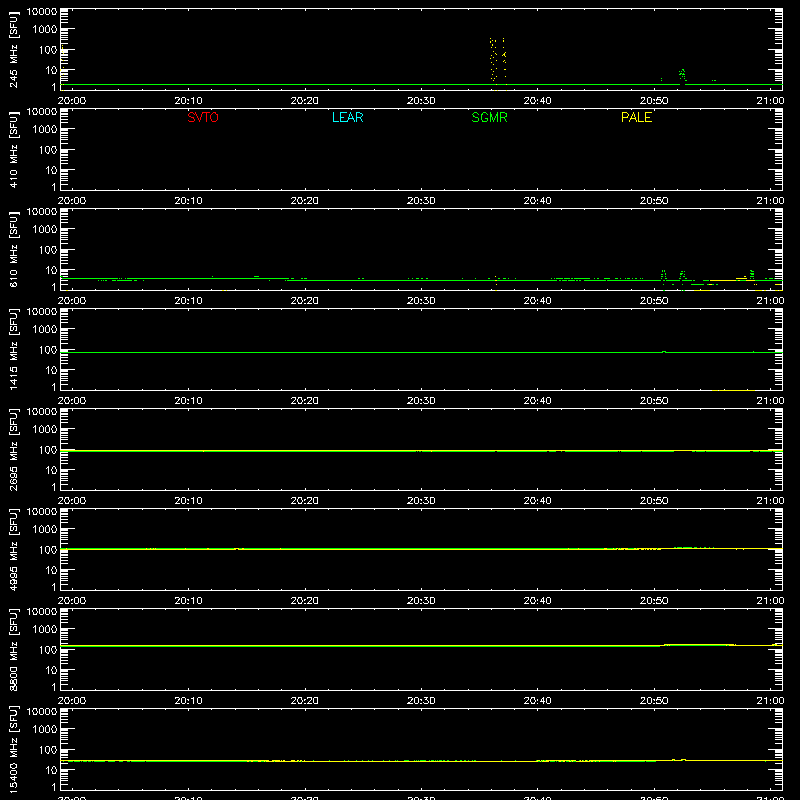Screen dimensions: 800x800
Task: Click the 10000 tick label of 2695 MHz panel
Action: (42, 412)
